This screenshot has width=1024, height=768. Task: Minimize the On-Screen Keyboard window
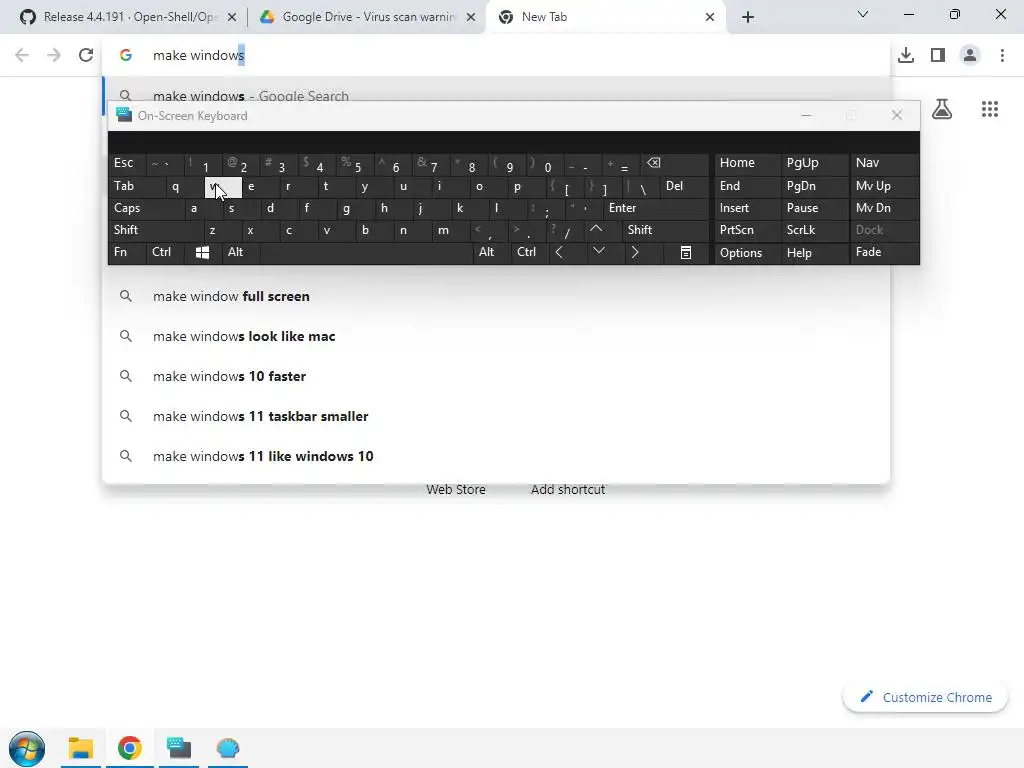click(x=806, y=116)
